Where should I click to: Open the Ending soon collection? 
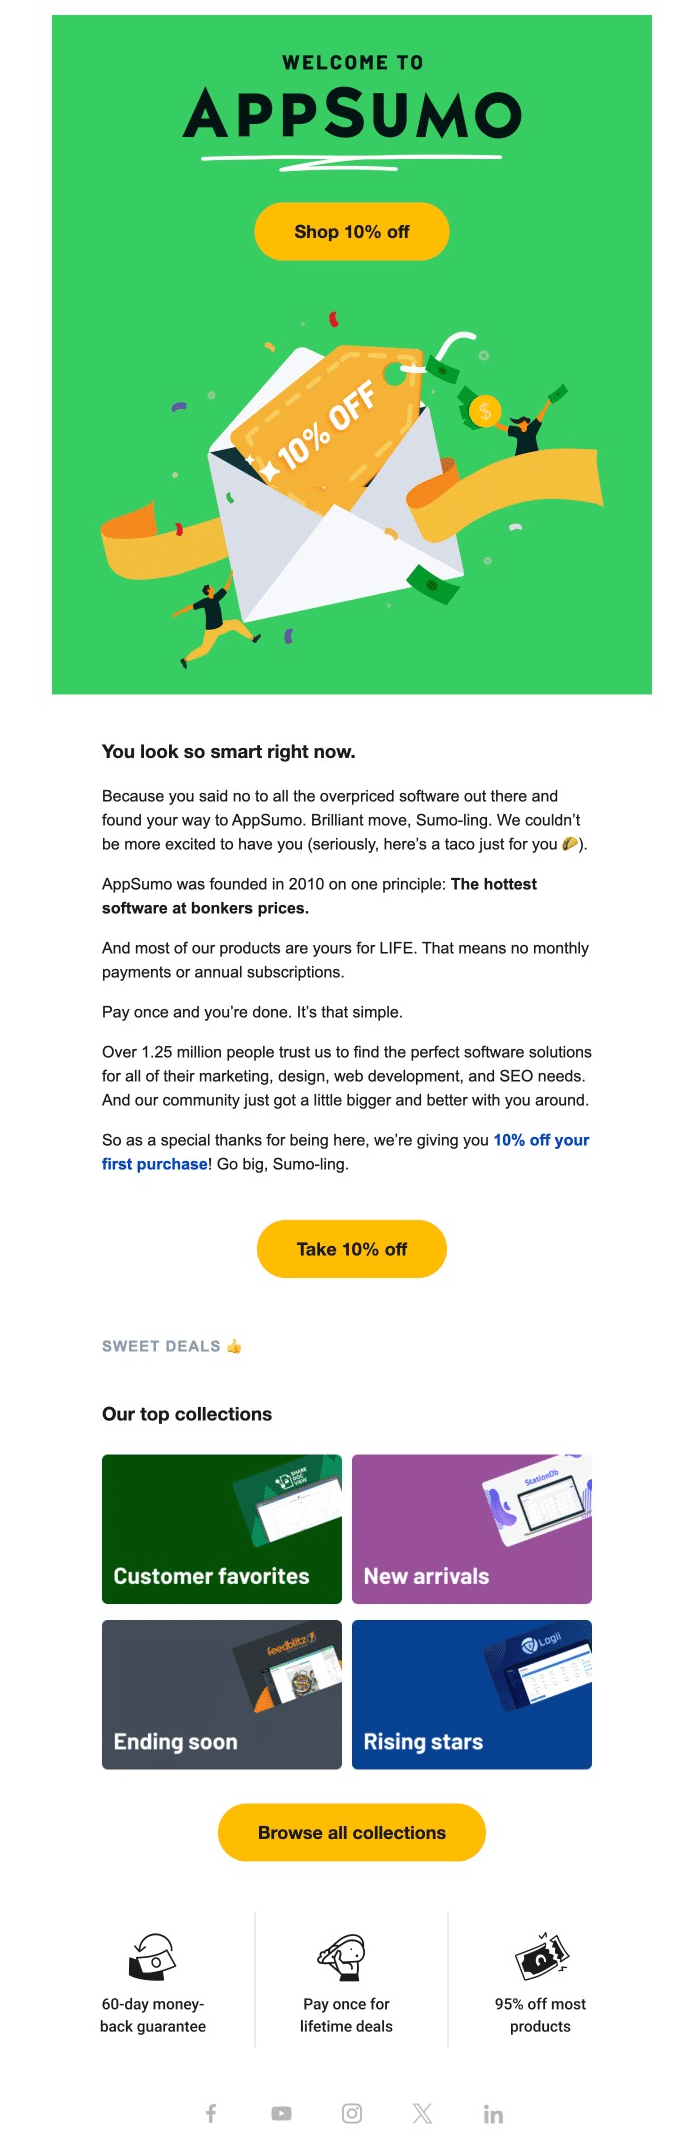(x=221, y=1694)
